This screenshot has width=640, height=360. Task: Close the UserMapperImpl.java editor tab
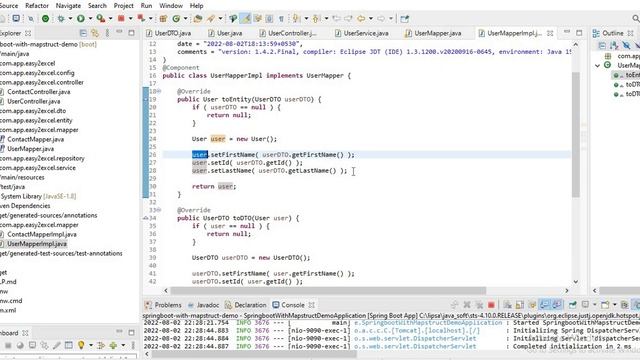pyautogui.click(x=550, y=33)
